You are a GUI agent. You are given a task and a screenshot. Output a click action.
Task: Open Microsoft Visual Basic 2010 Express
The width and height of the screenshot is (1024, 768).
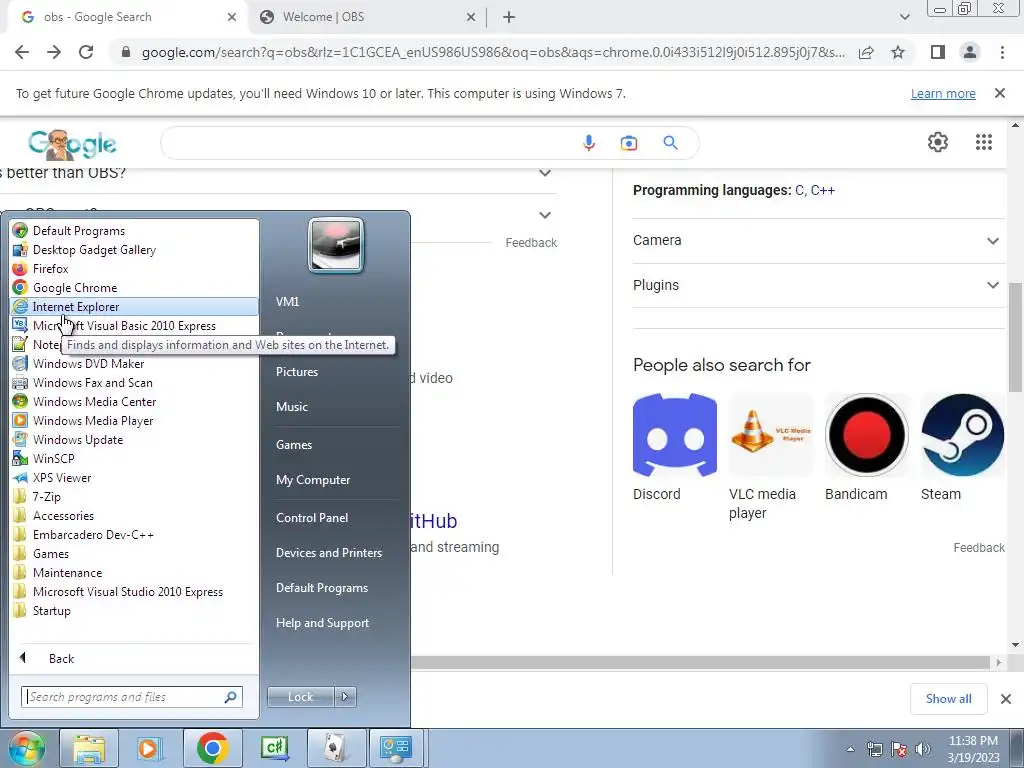pos(134,325)
